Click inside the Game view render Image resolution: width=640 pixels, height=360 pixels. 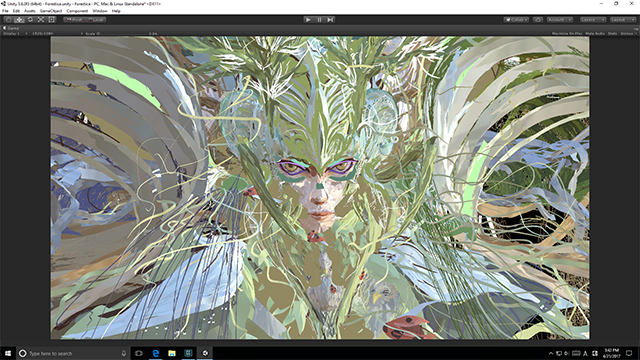click(320, 188)
